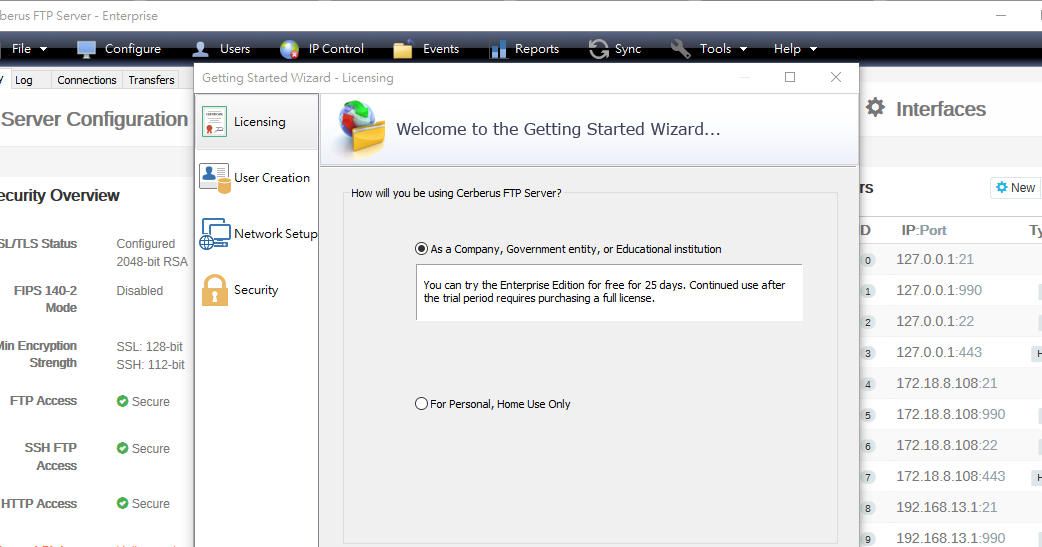The width and height of the screenshot is (1042, 547).
Task: Click the IP:Port column header
Action: point(924,230)
